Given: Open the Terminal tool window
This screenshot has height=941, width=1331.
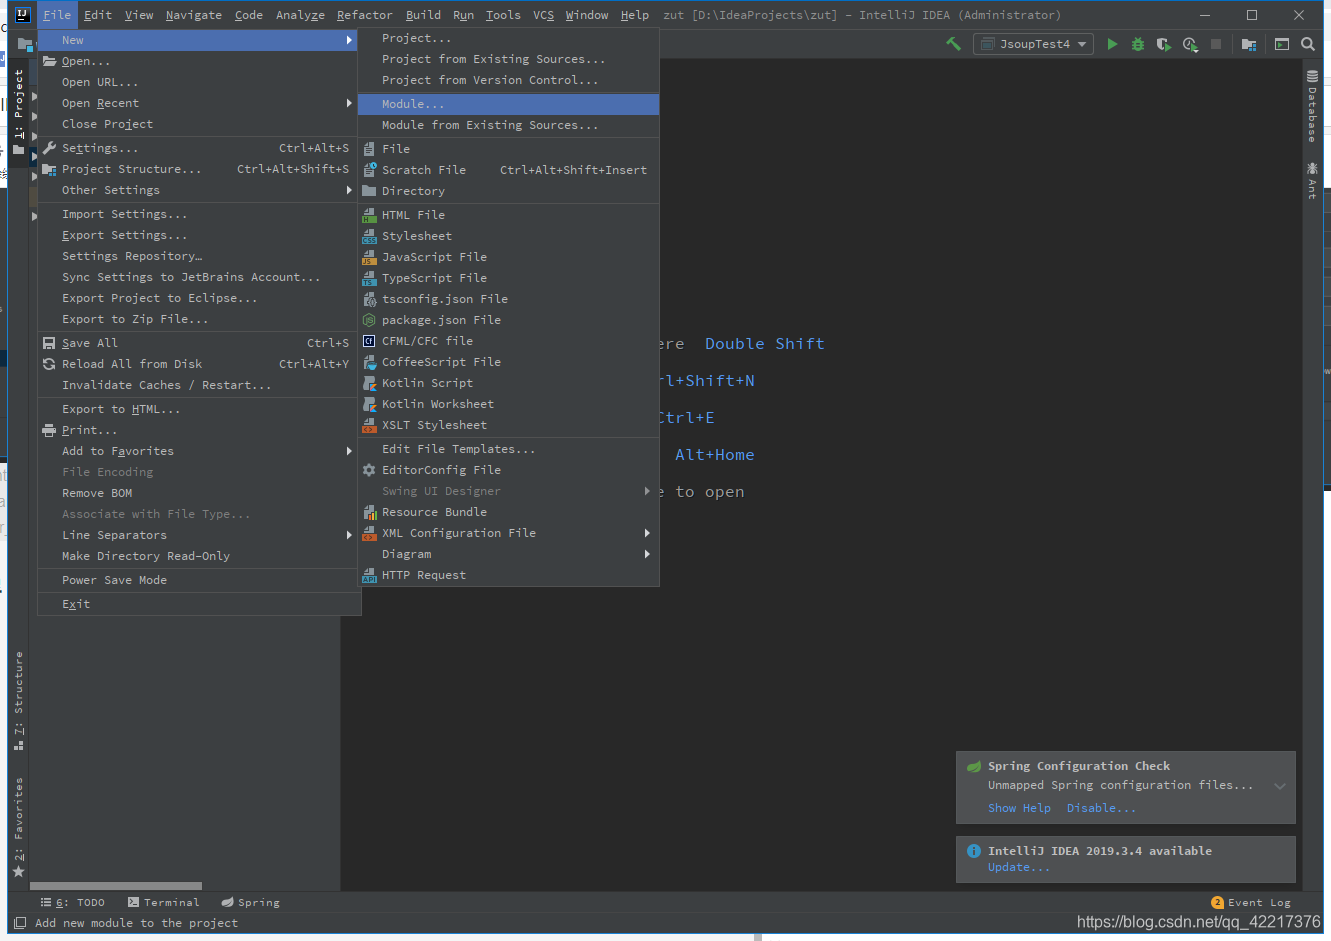Looking at the screenshot, I should click(164, 902).
